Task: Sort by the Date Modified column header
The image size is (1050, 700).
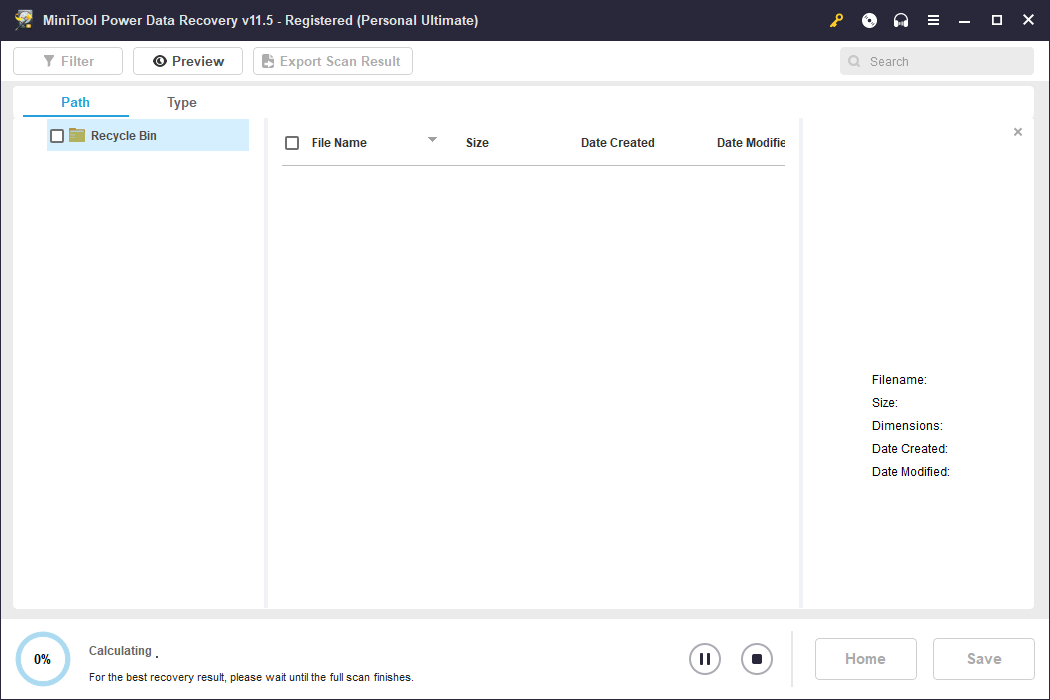Action: (751, 143)
